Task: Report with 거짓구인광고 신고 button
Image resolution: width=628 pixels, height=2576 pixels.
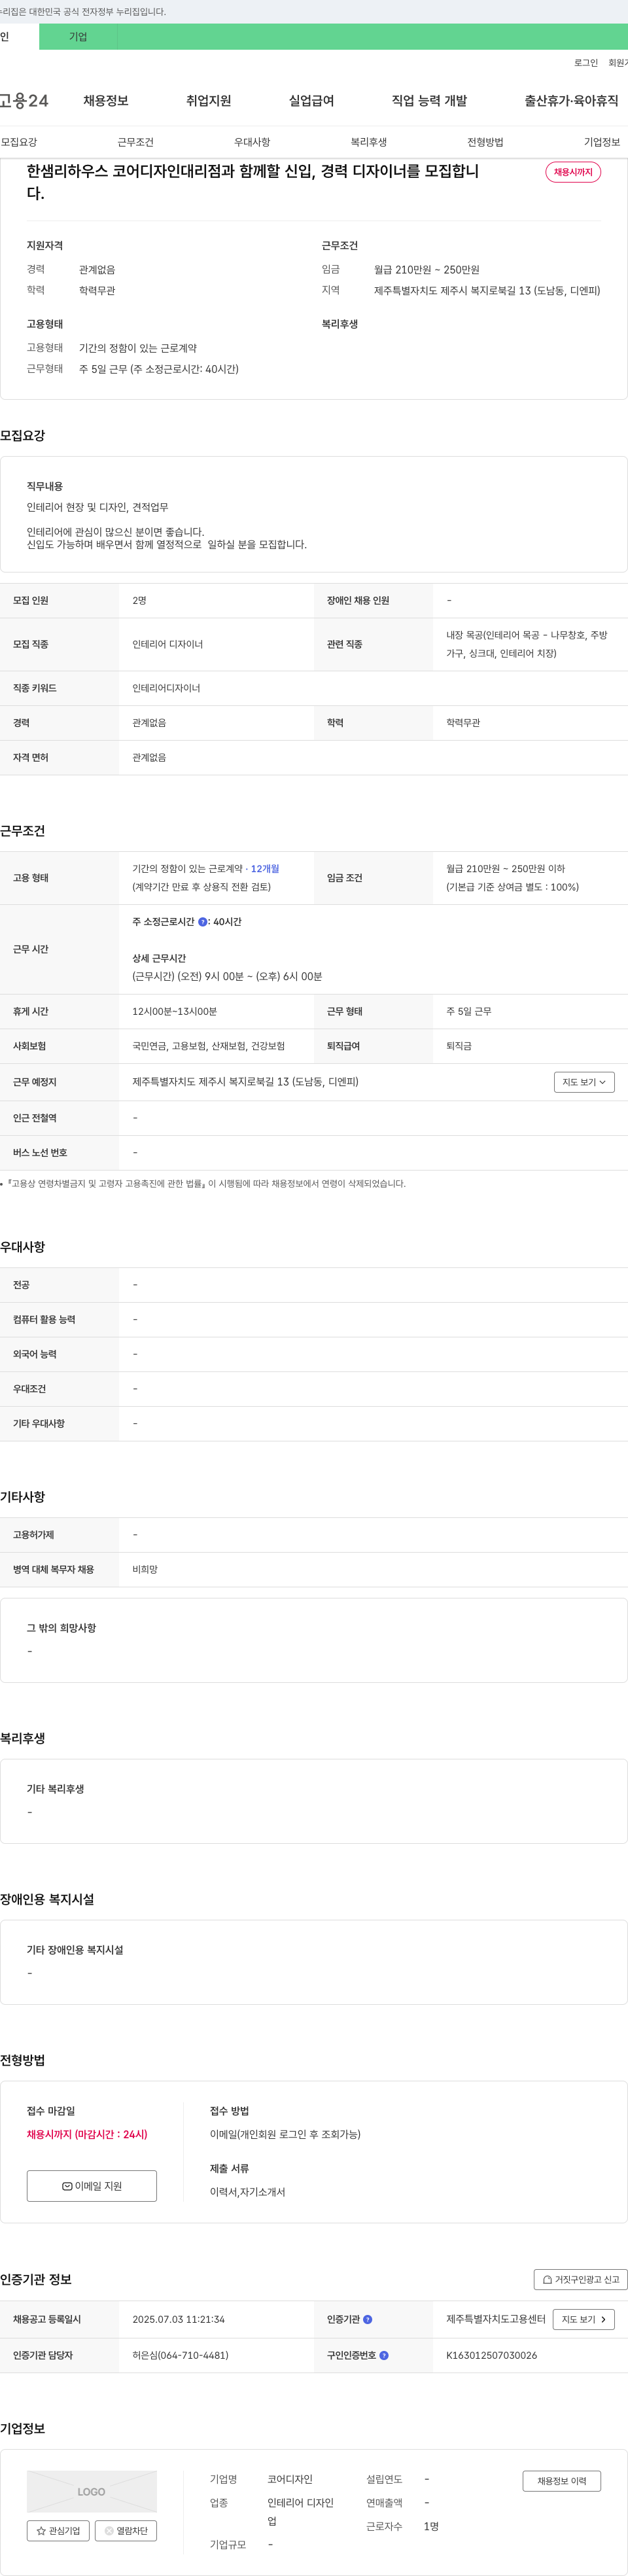Action: (x=580, y=2279)
